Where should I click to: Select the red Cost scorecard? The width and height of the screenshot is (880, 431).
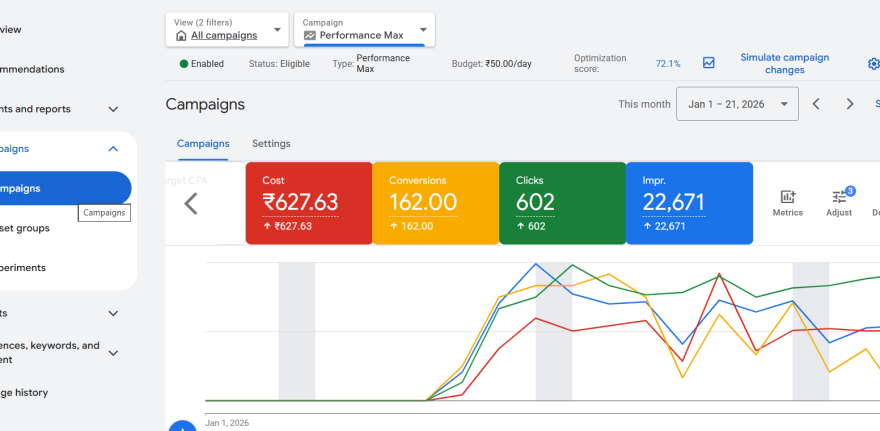pos(308,203)
